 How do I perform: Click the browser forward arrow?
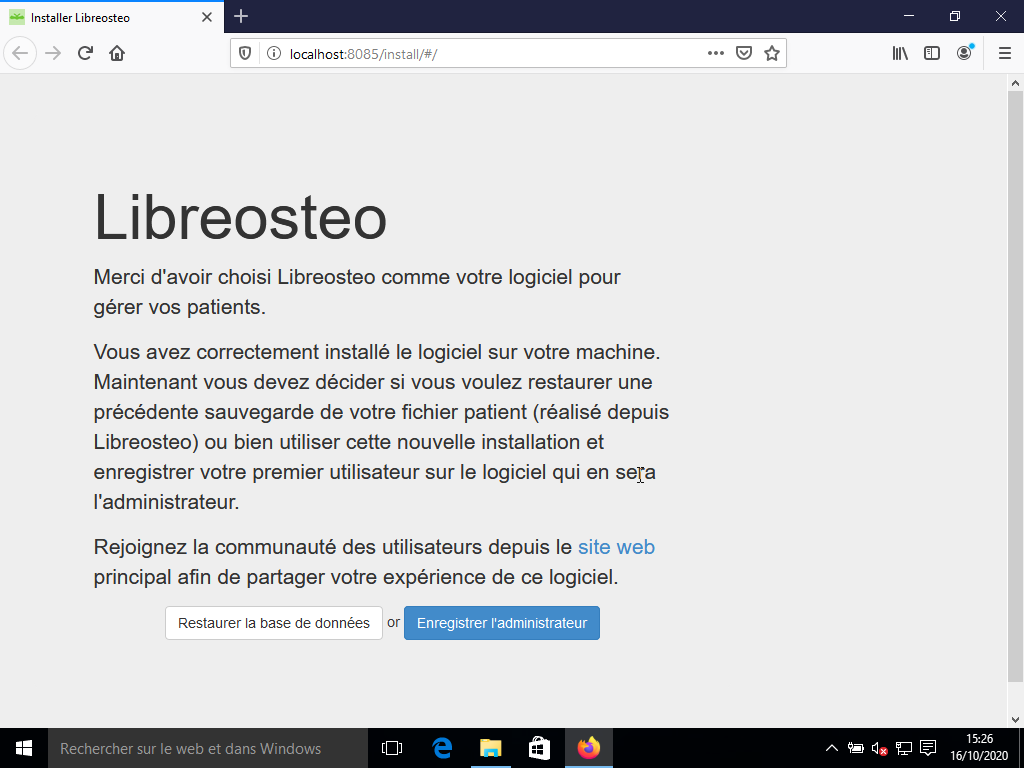pyautogui.click(x=53, y=54)
